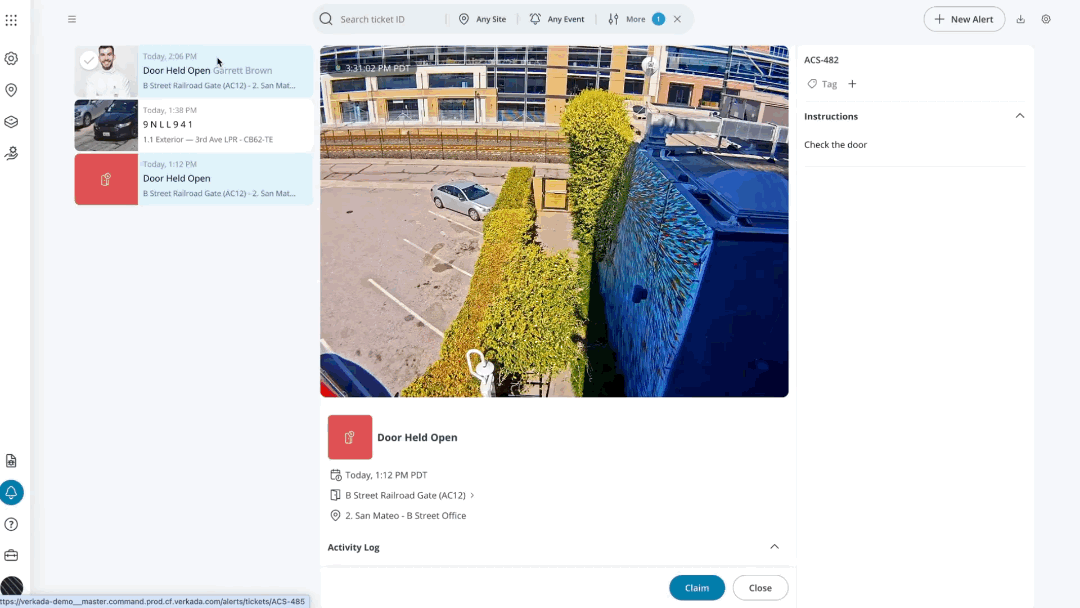The height and width of the screenshot is (608, 1080).
Task: Claim the Door Held Open ticket
Action: [x=697, y=588]
